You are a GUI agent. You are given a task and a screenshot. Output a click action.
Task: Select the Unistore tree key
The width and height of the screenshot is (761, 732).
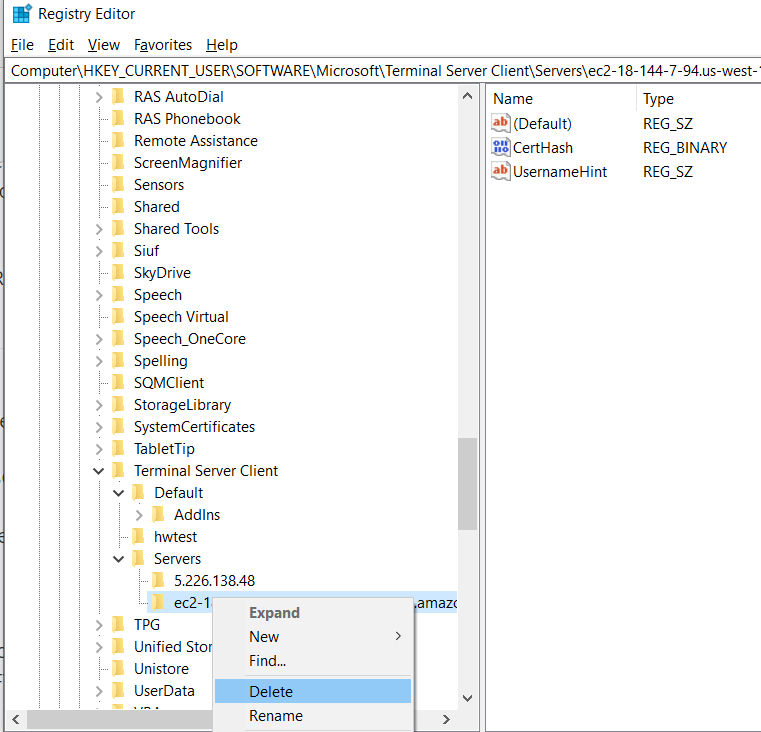[x=161, y=668]
